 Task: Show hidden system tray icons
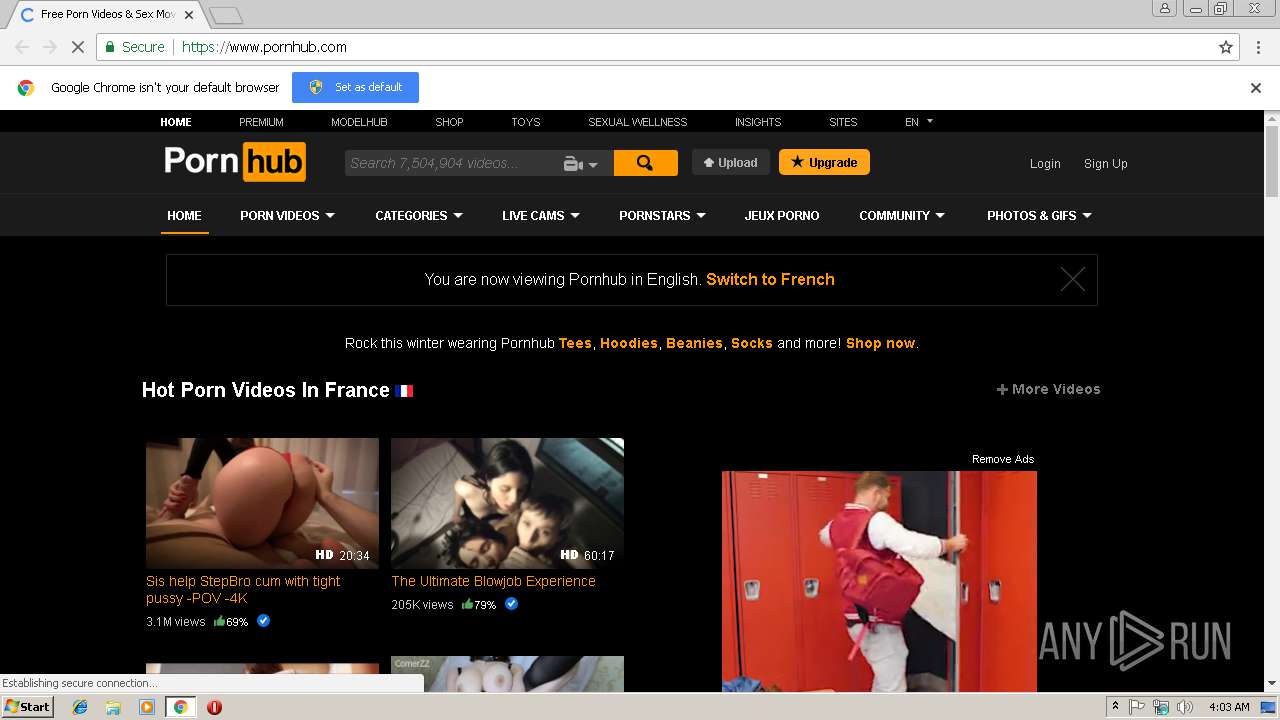tap(1115, 707)
